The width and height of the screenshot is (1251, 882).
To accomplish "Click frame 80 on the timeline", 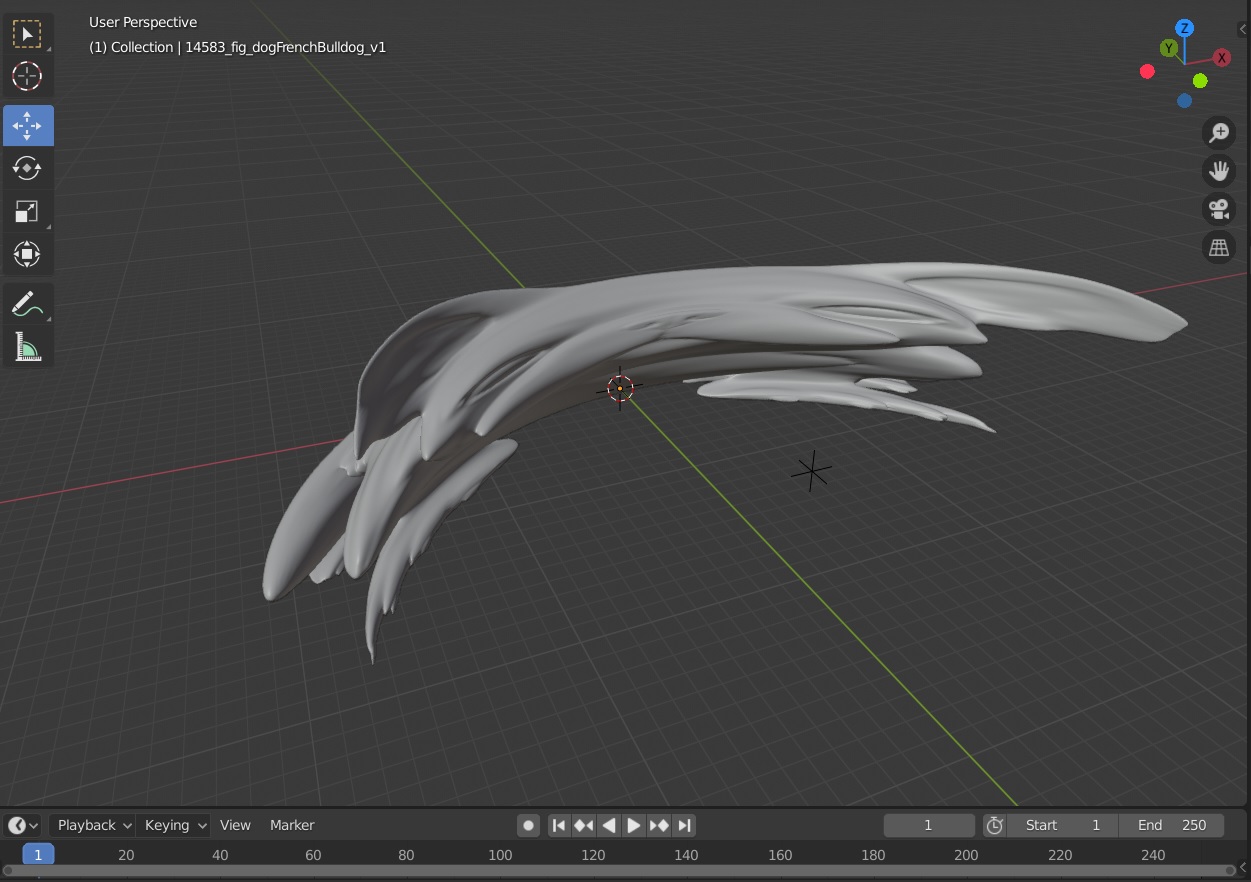I will pos(406,854).
